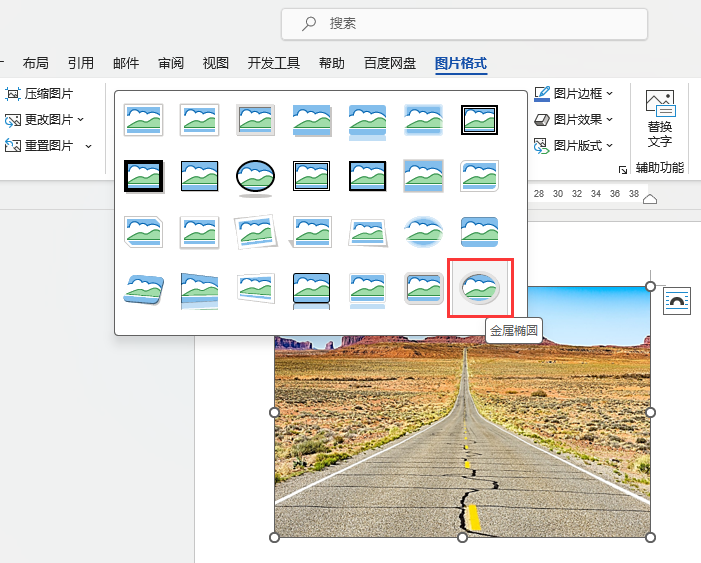Open the 引用 ribbon tab
This screenshot has height=563, width=701.
[x=81, y=63]
